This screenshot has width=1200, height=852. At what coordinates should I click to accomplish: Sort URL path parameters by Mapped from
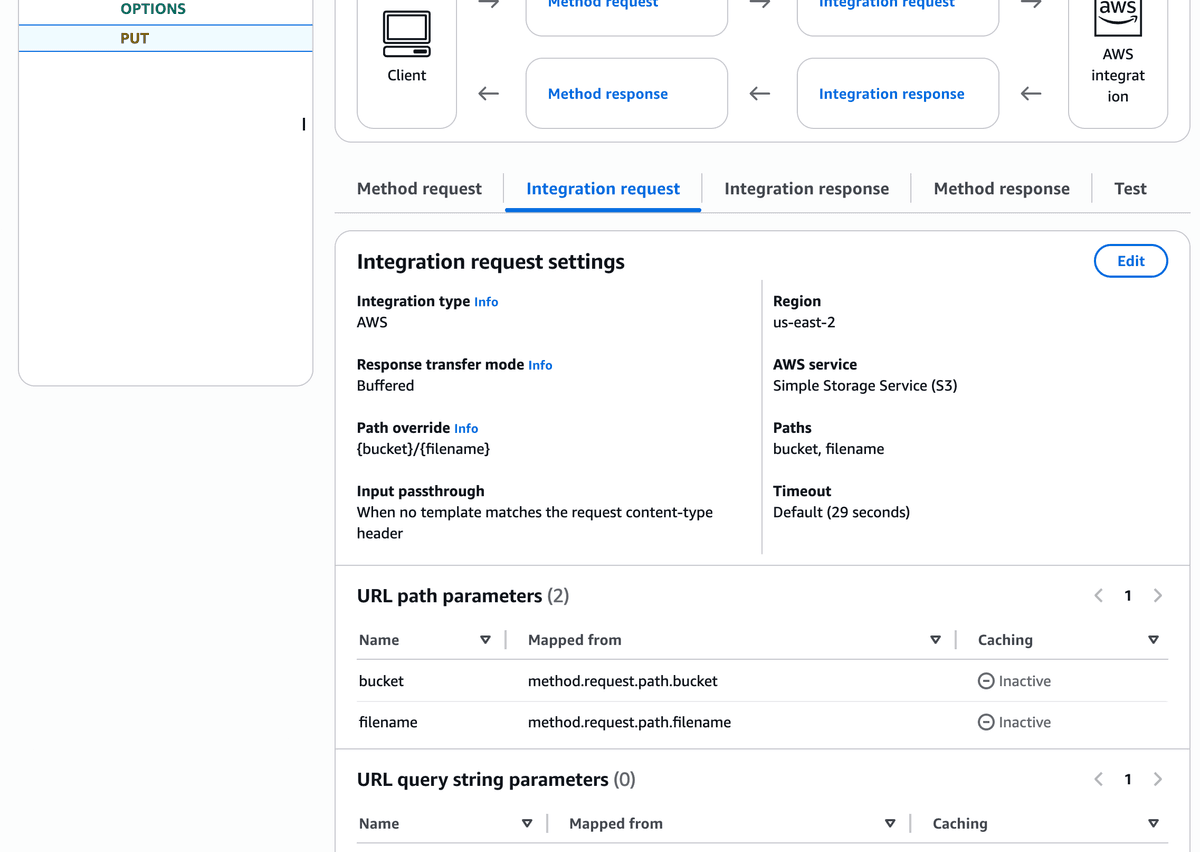click(x=935, y=640)
